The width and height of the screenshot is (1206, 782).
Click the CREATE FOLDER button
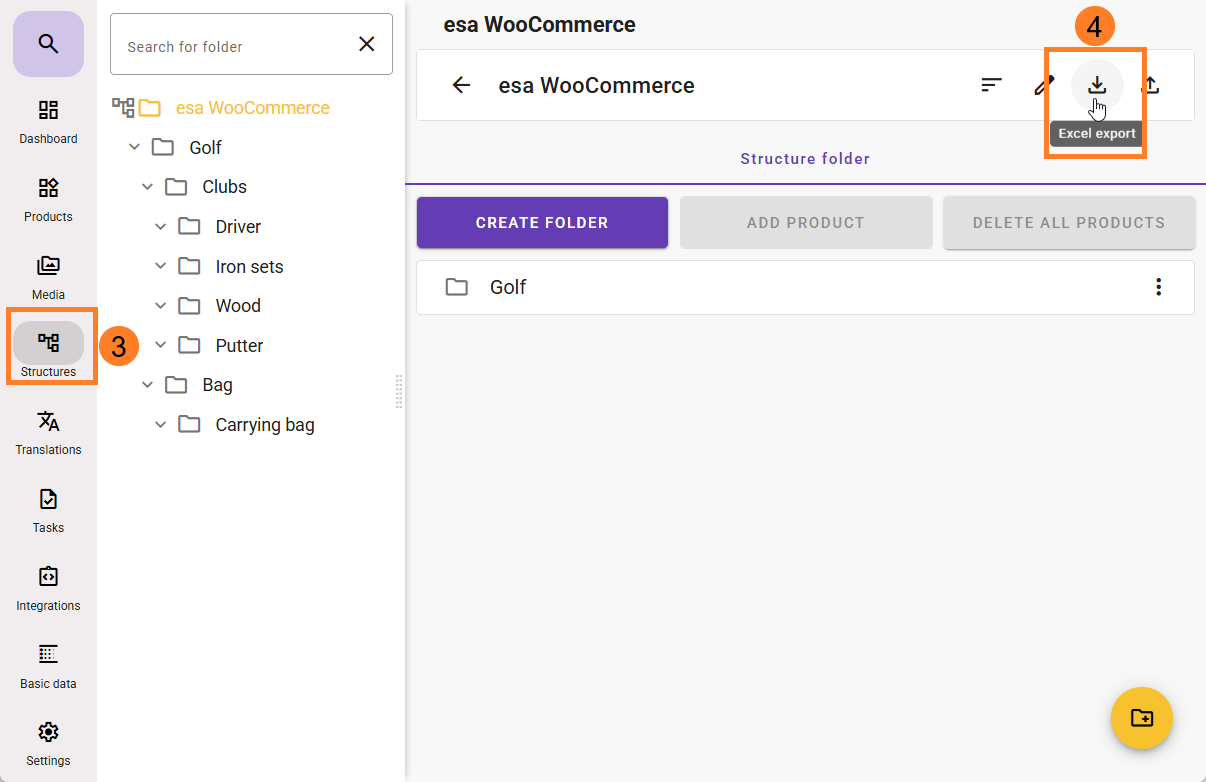[542, 223]
